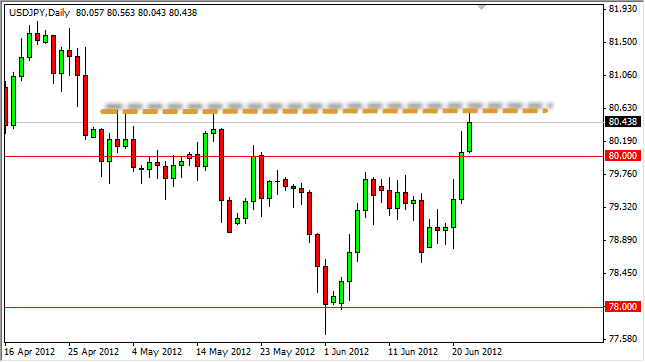Screen dimensions: 645x362
Task: Click the 78.890 price scale value
Action: pyautogui.click(x=623, y=240)
